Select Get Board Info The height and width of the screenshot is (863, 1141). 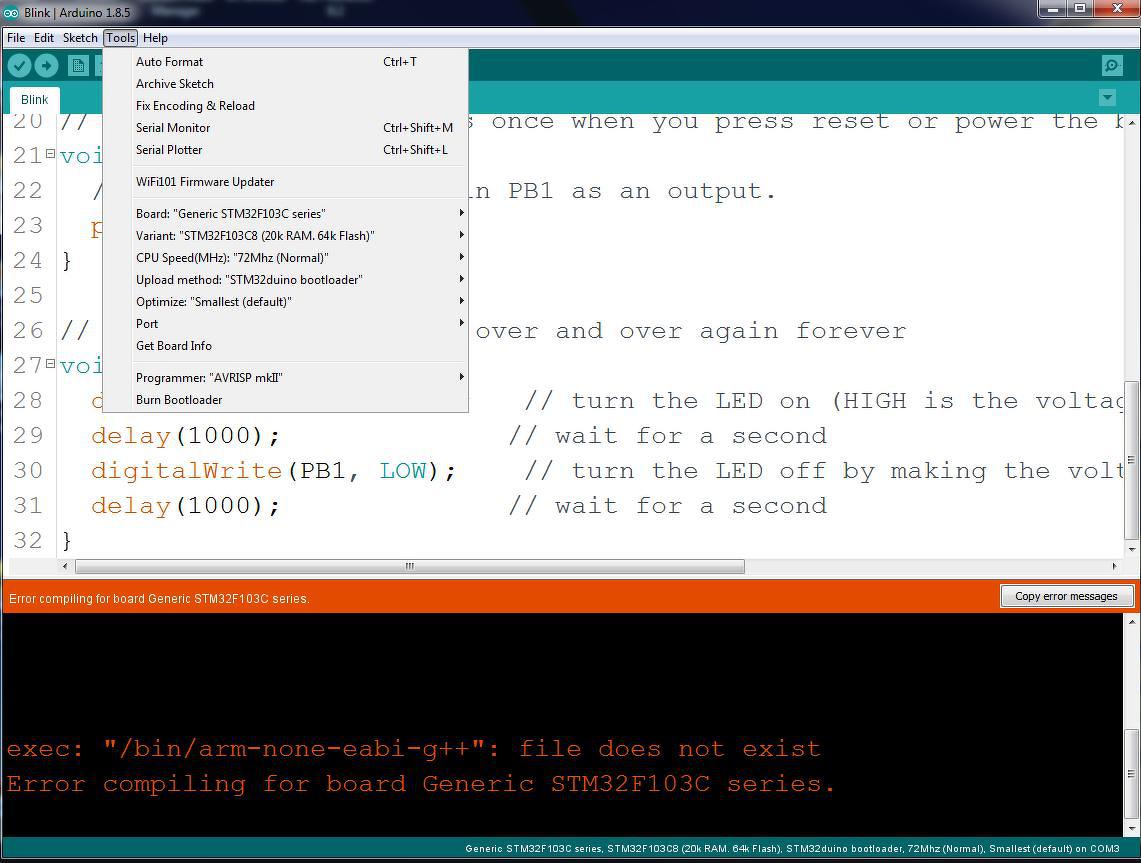pos(285,346)
